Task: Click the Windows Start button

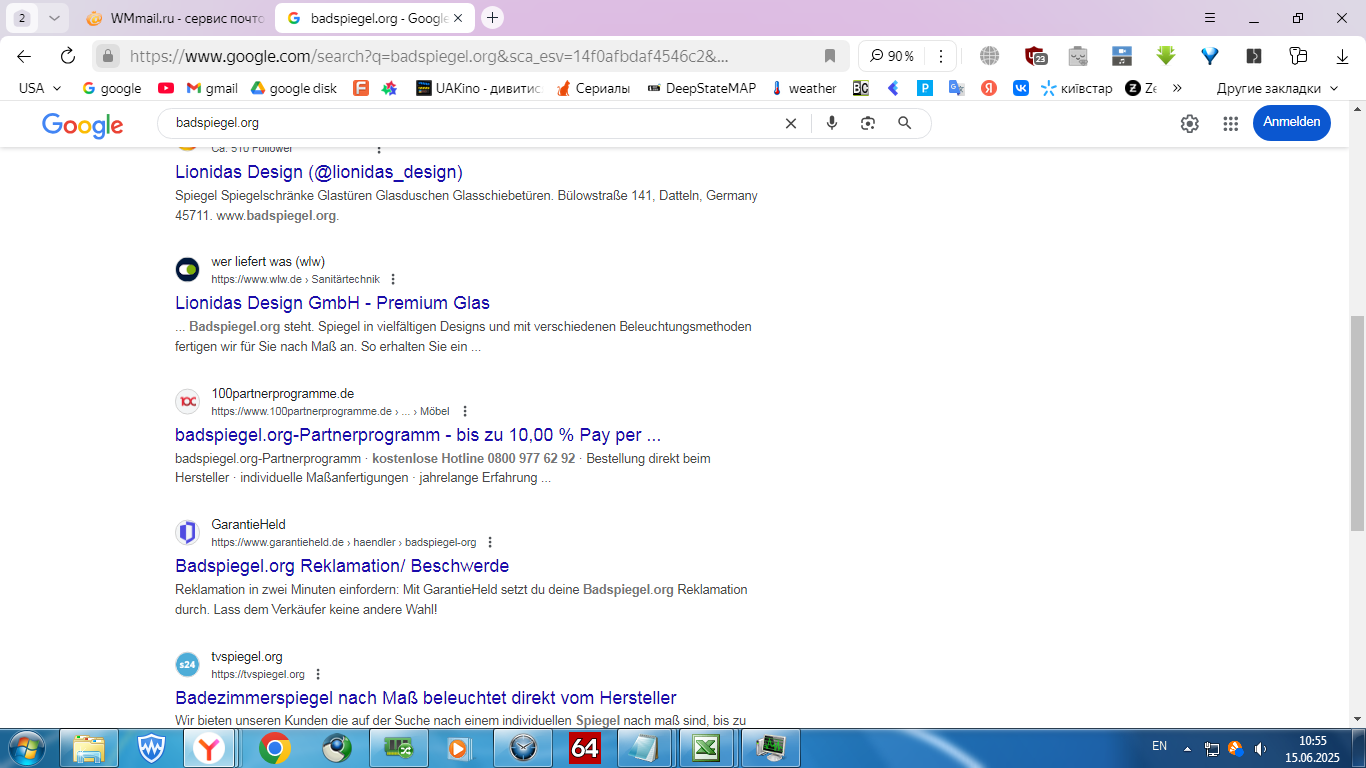Action: 26,748
